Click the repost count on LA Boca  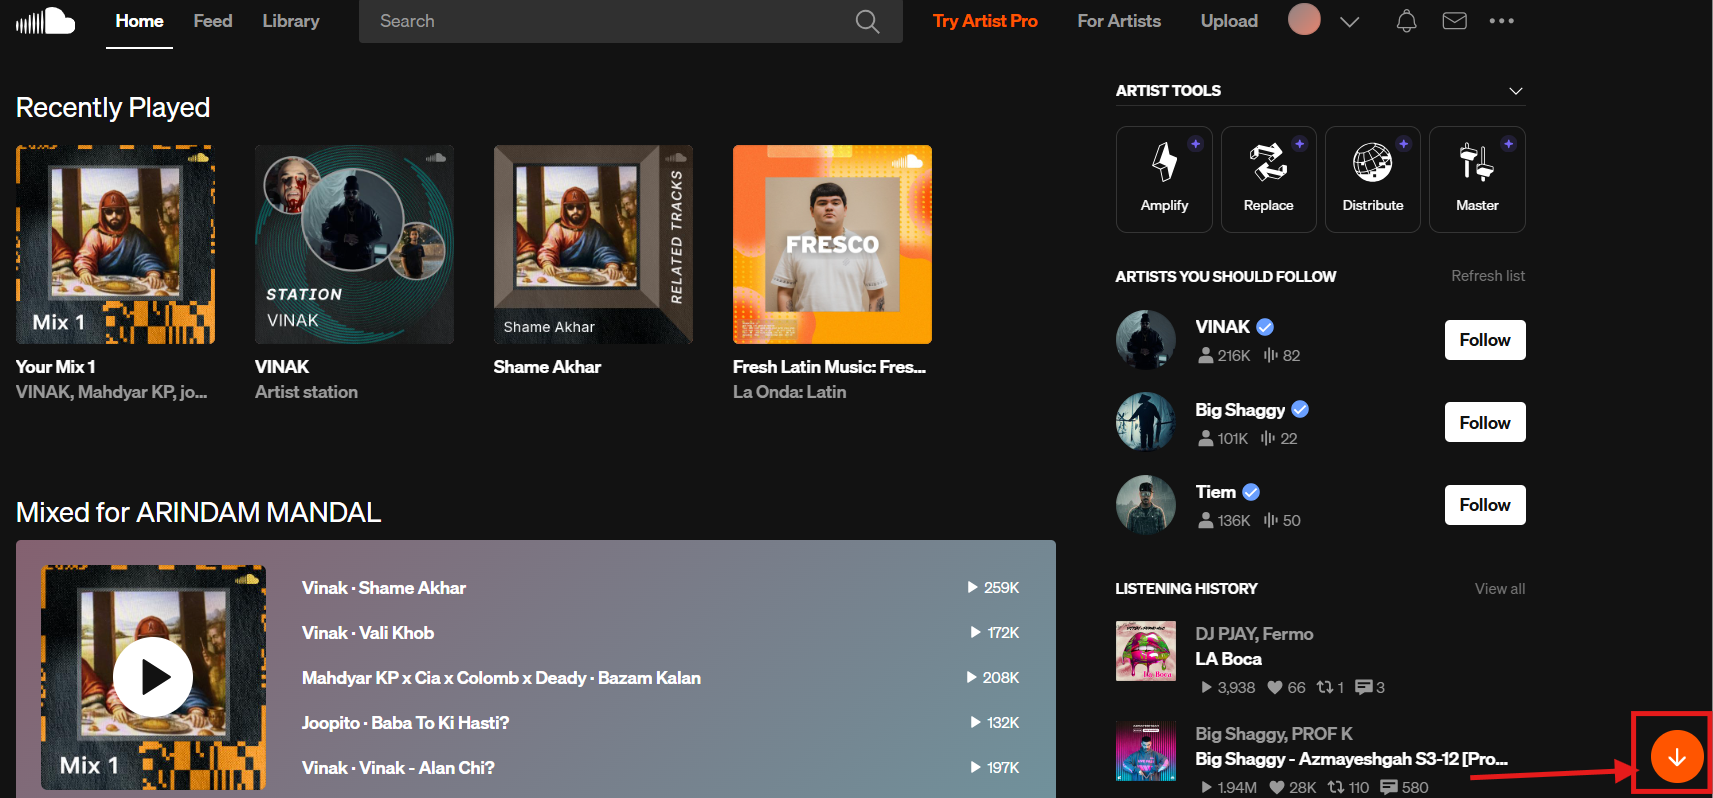click(x=1330, y=688)
